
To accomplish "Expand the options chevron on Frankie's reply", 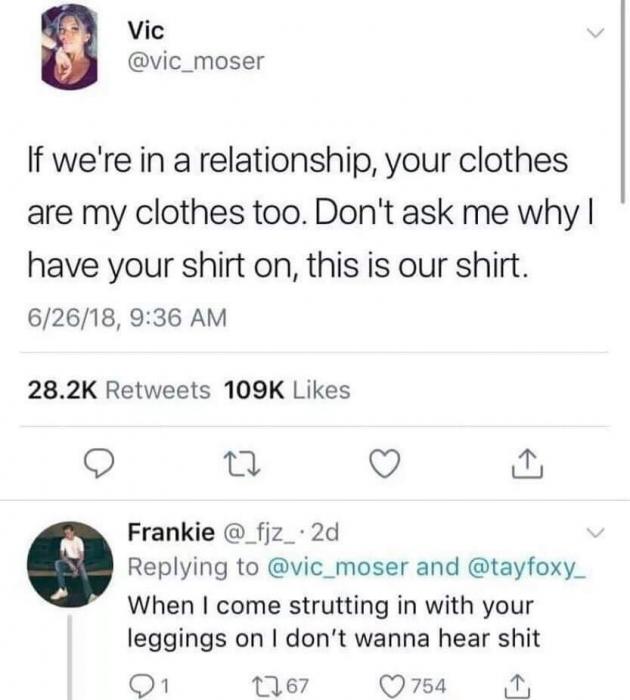I will pyautogui.click(x=596, y=531).
